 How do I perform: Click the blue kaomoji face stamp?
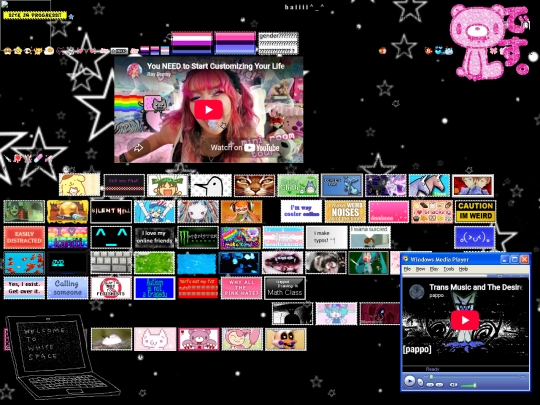pos(475,237)
